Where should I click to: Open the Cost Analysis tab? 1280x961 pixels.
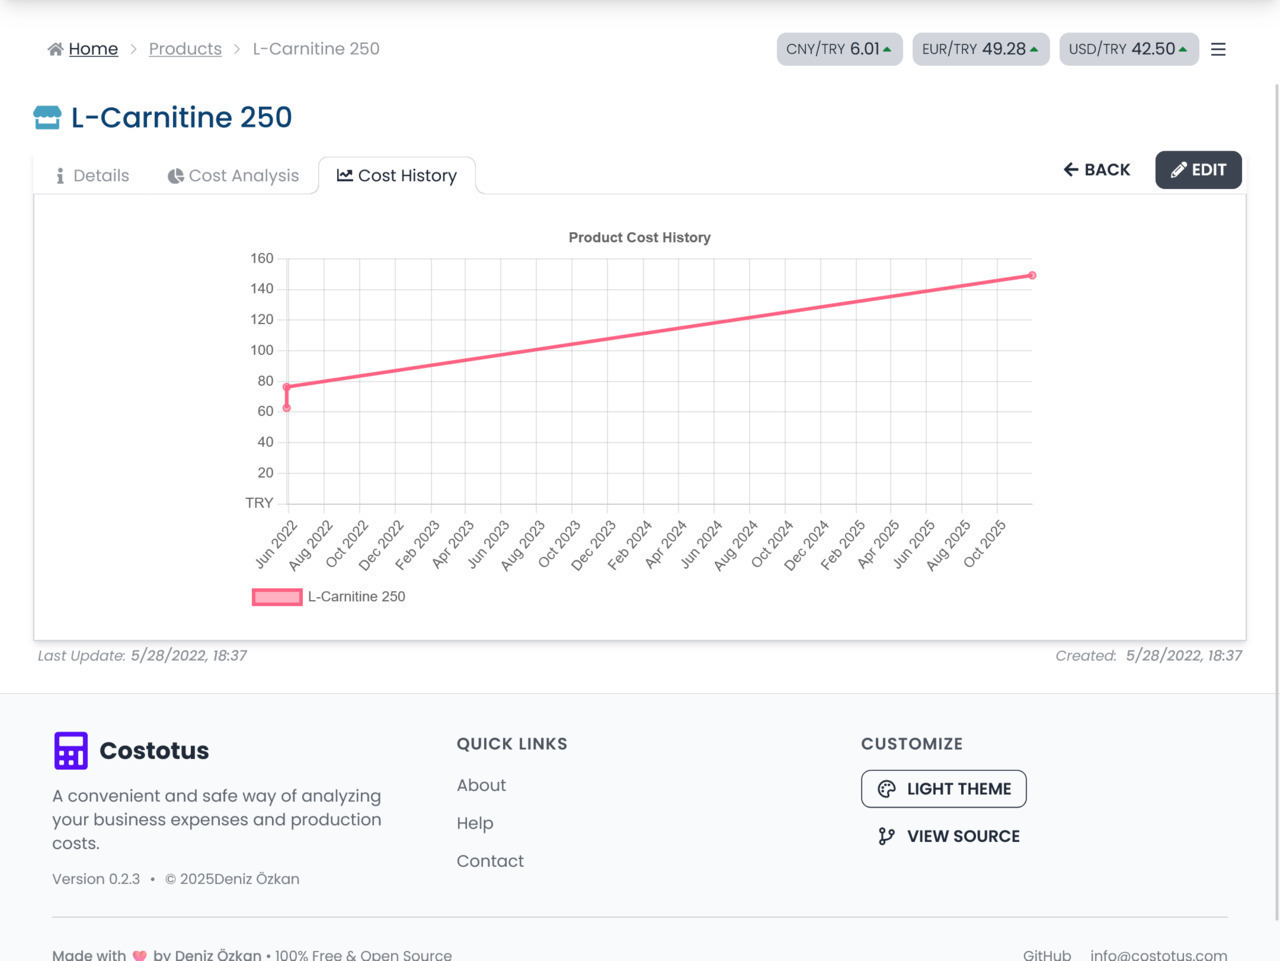point(233,176)
